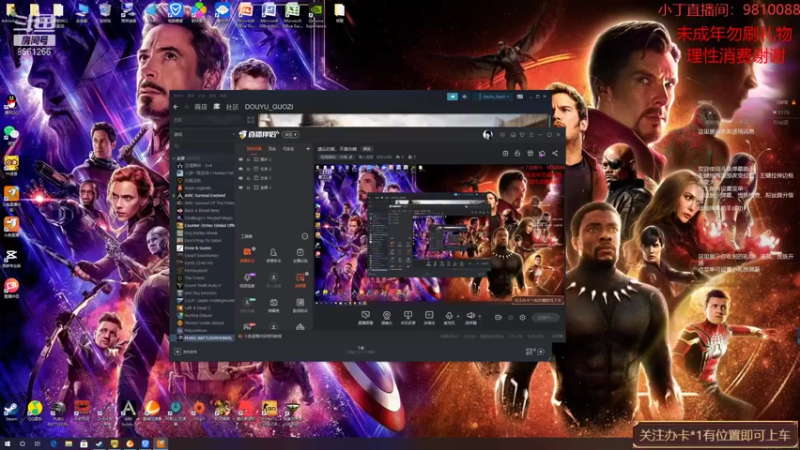Open the first orange toolbox tool

pyautogui.click(x=247, y=255)
